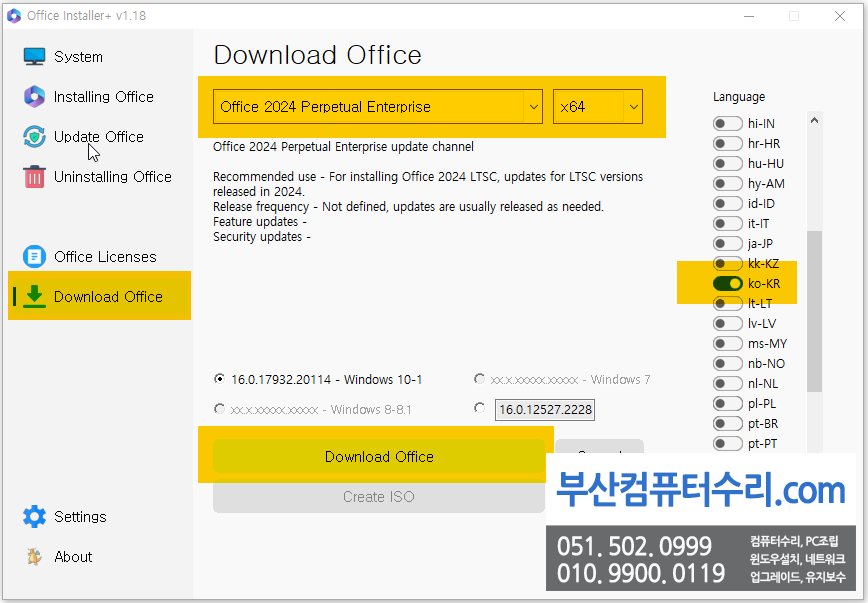Select the custom version radio button
The height and width of the screenshot is (603, 868).
tap(479, 408)
